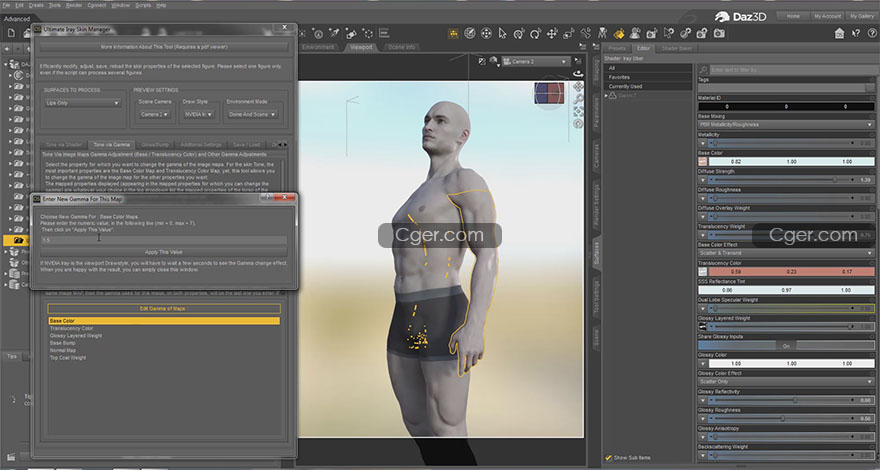Select Glossy Layered Weight in maps list
This screenshot has width=880, height=470.
click(76, 336)
